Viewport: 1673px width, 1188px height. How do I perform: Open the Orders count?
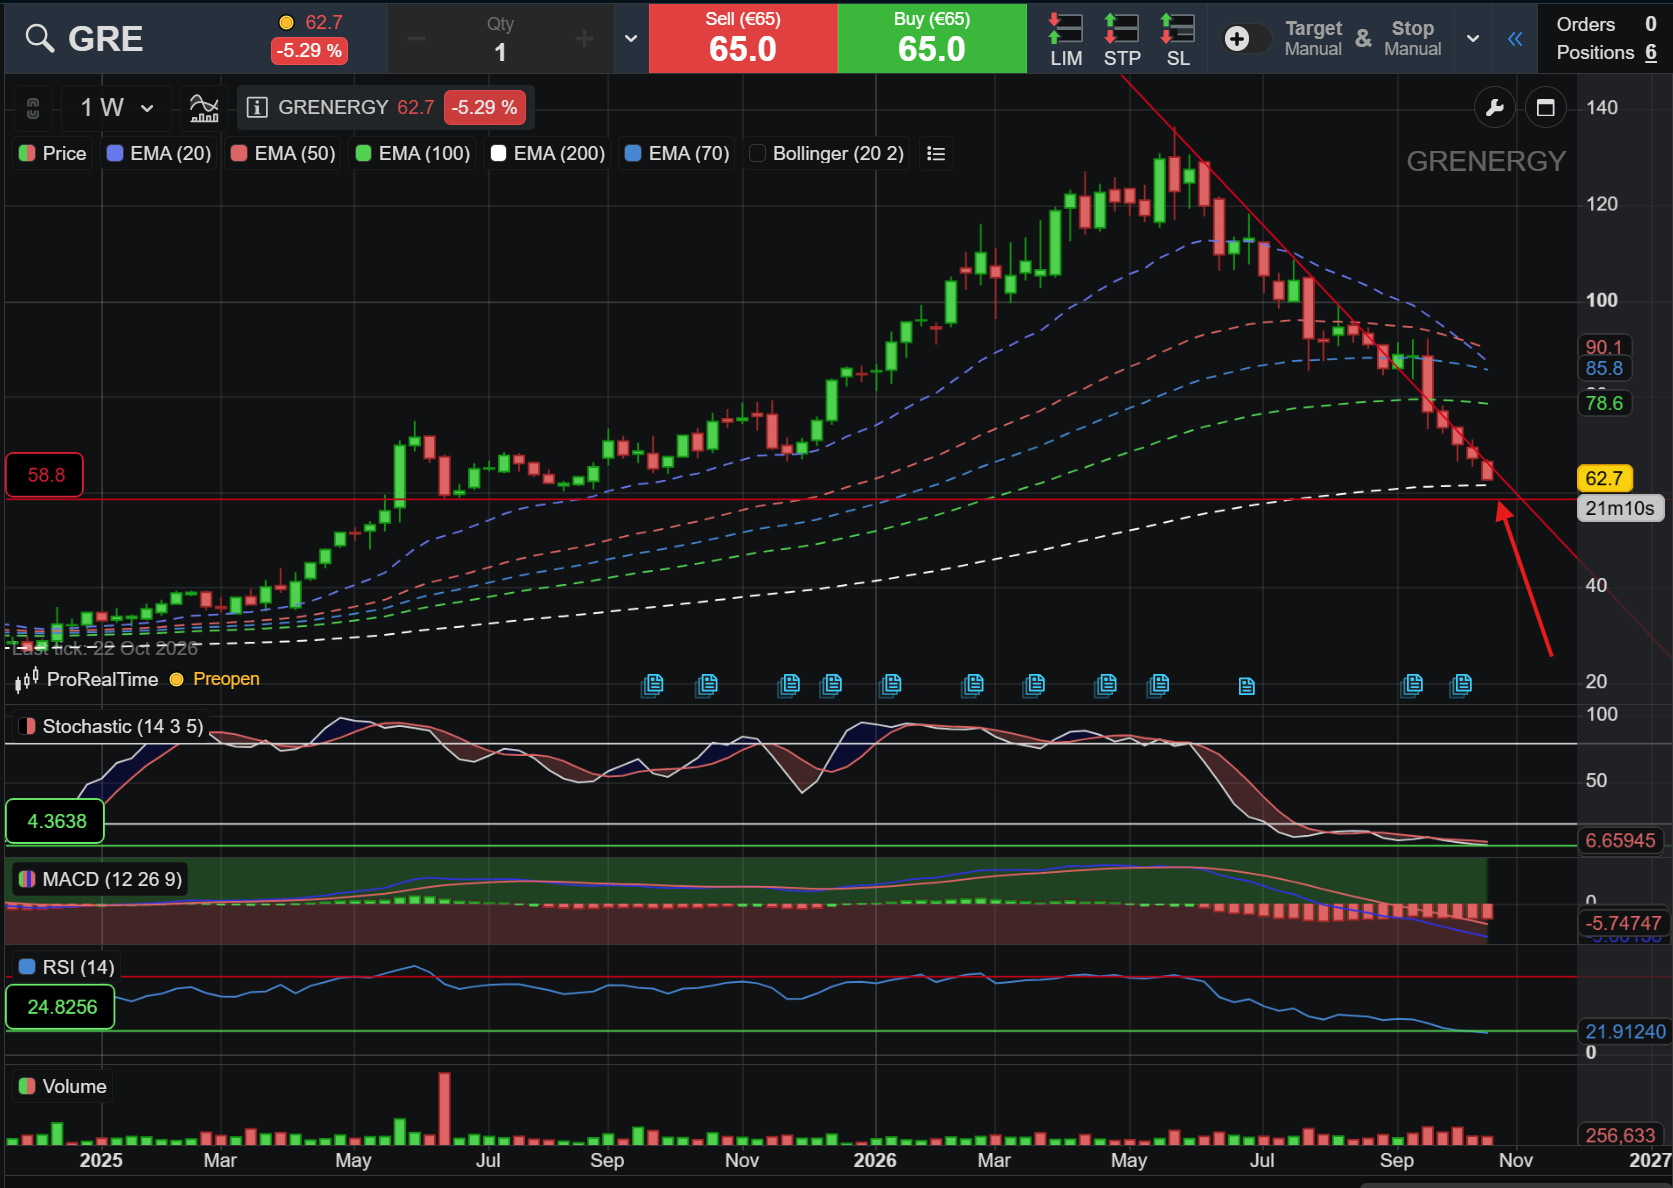(x=1606, y=24)
